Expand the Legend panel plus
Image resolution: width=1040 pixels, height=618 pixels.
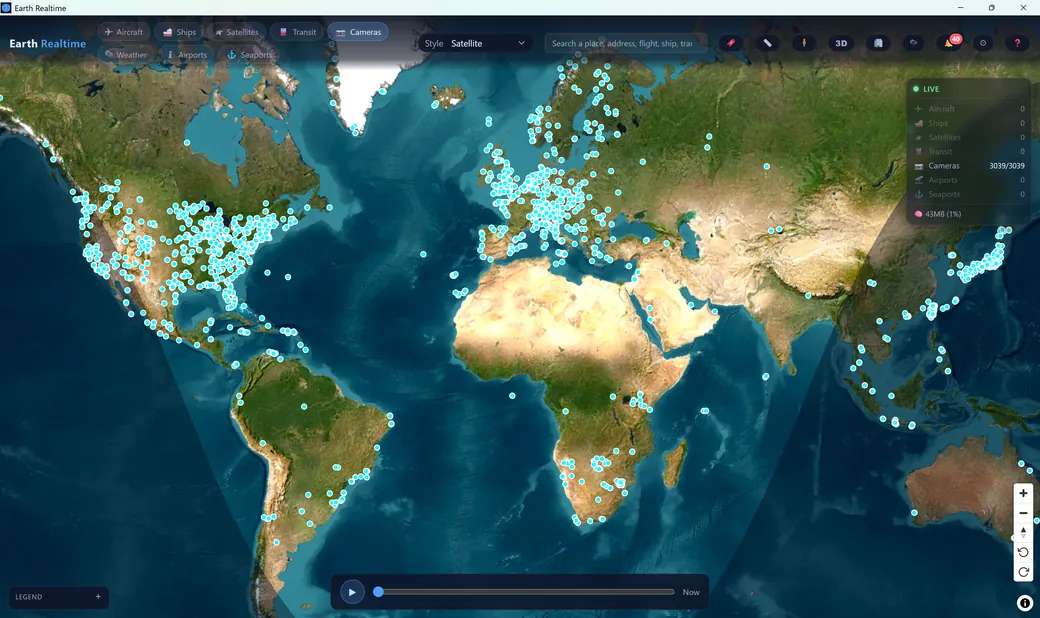click(98, 597)
